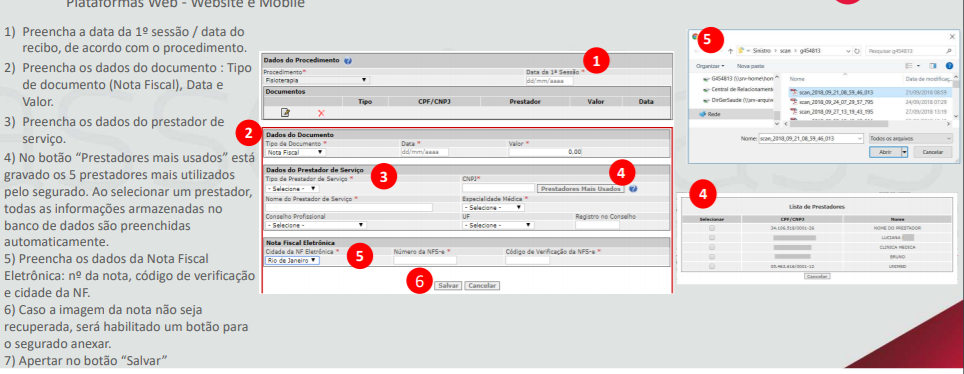Open the Conselho Profissional dropdown
Viewport: 964px width, 374px height.
(315, 225)
